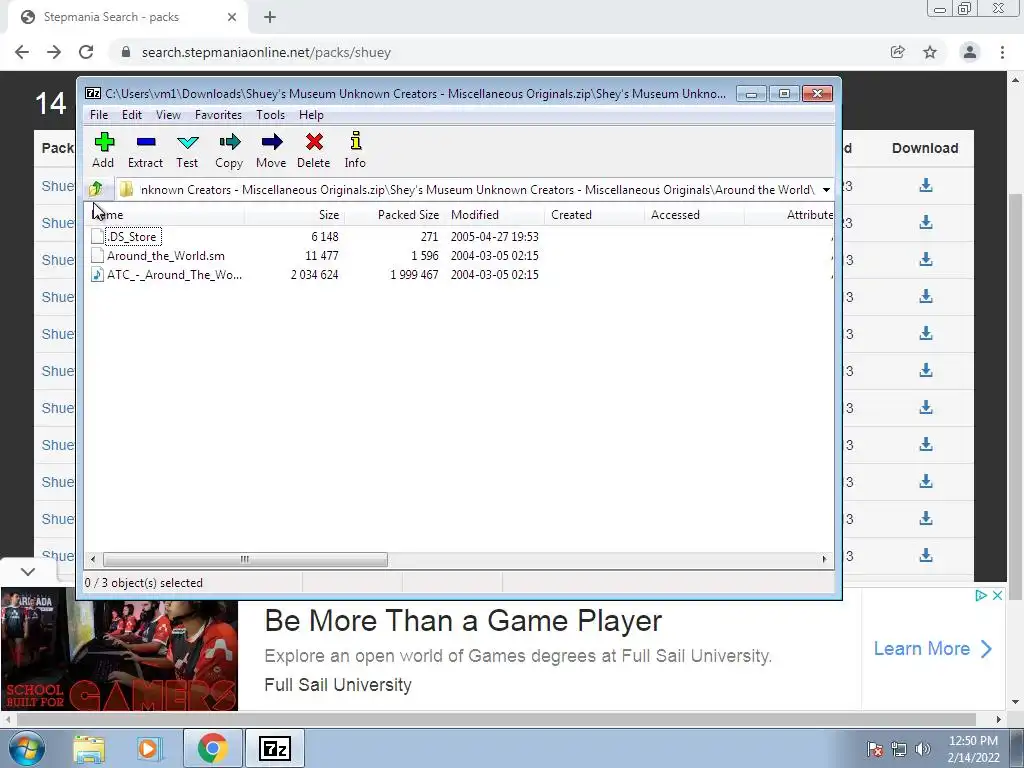This screenshot has height=768, width=1024.
Task: Run the Test archive tool
Action: point(187,150)
